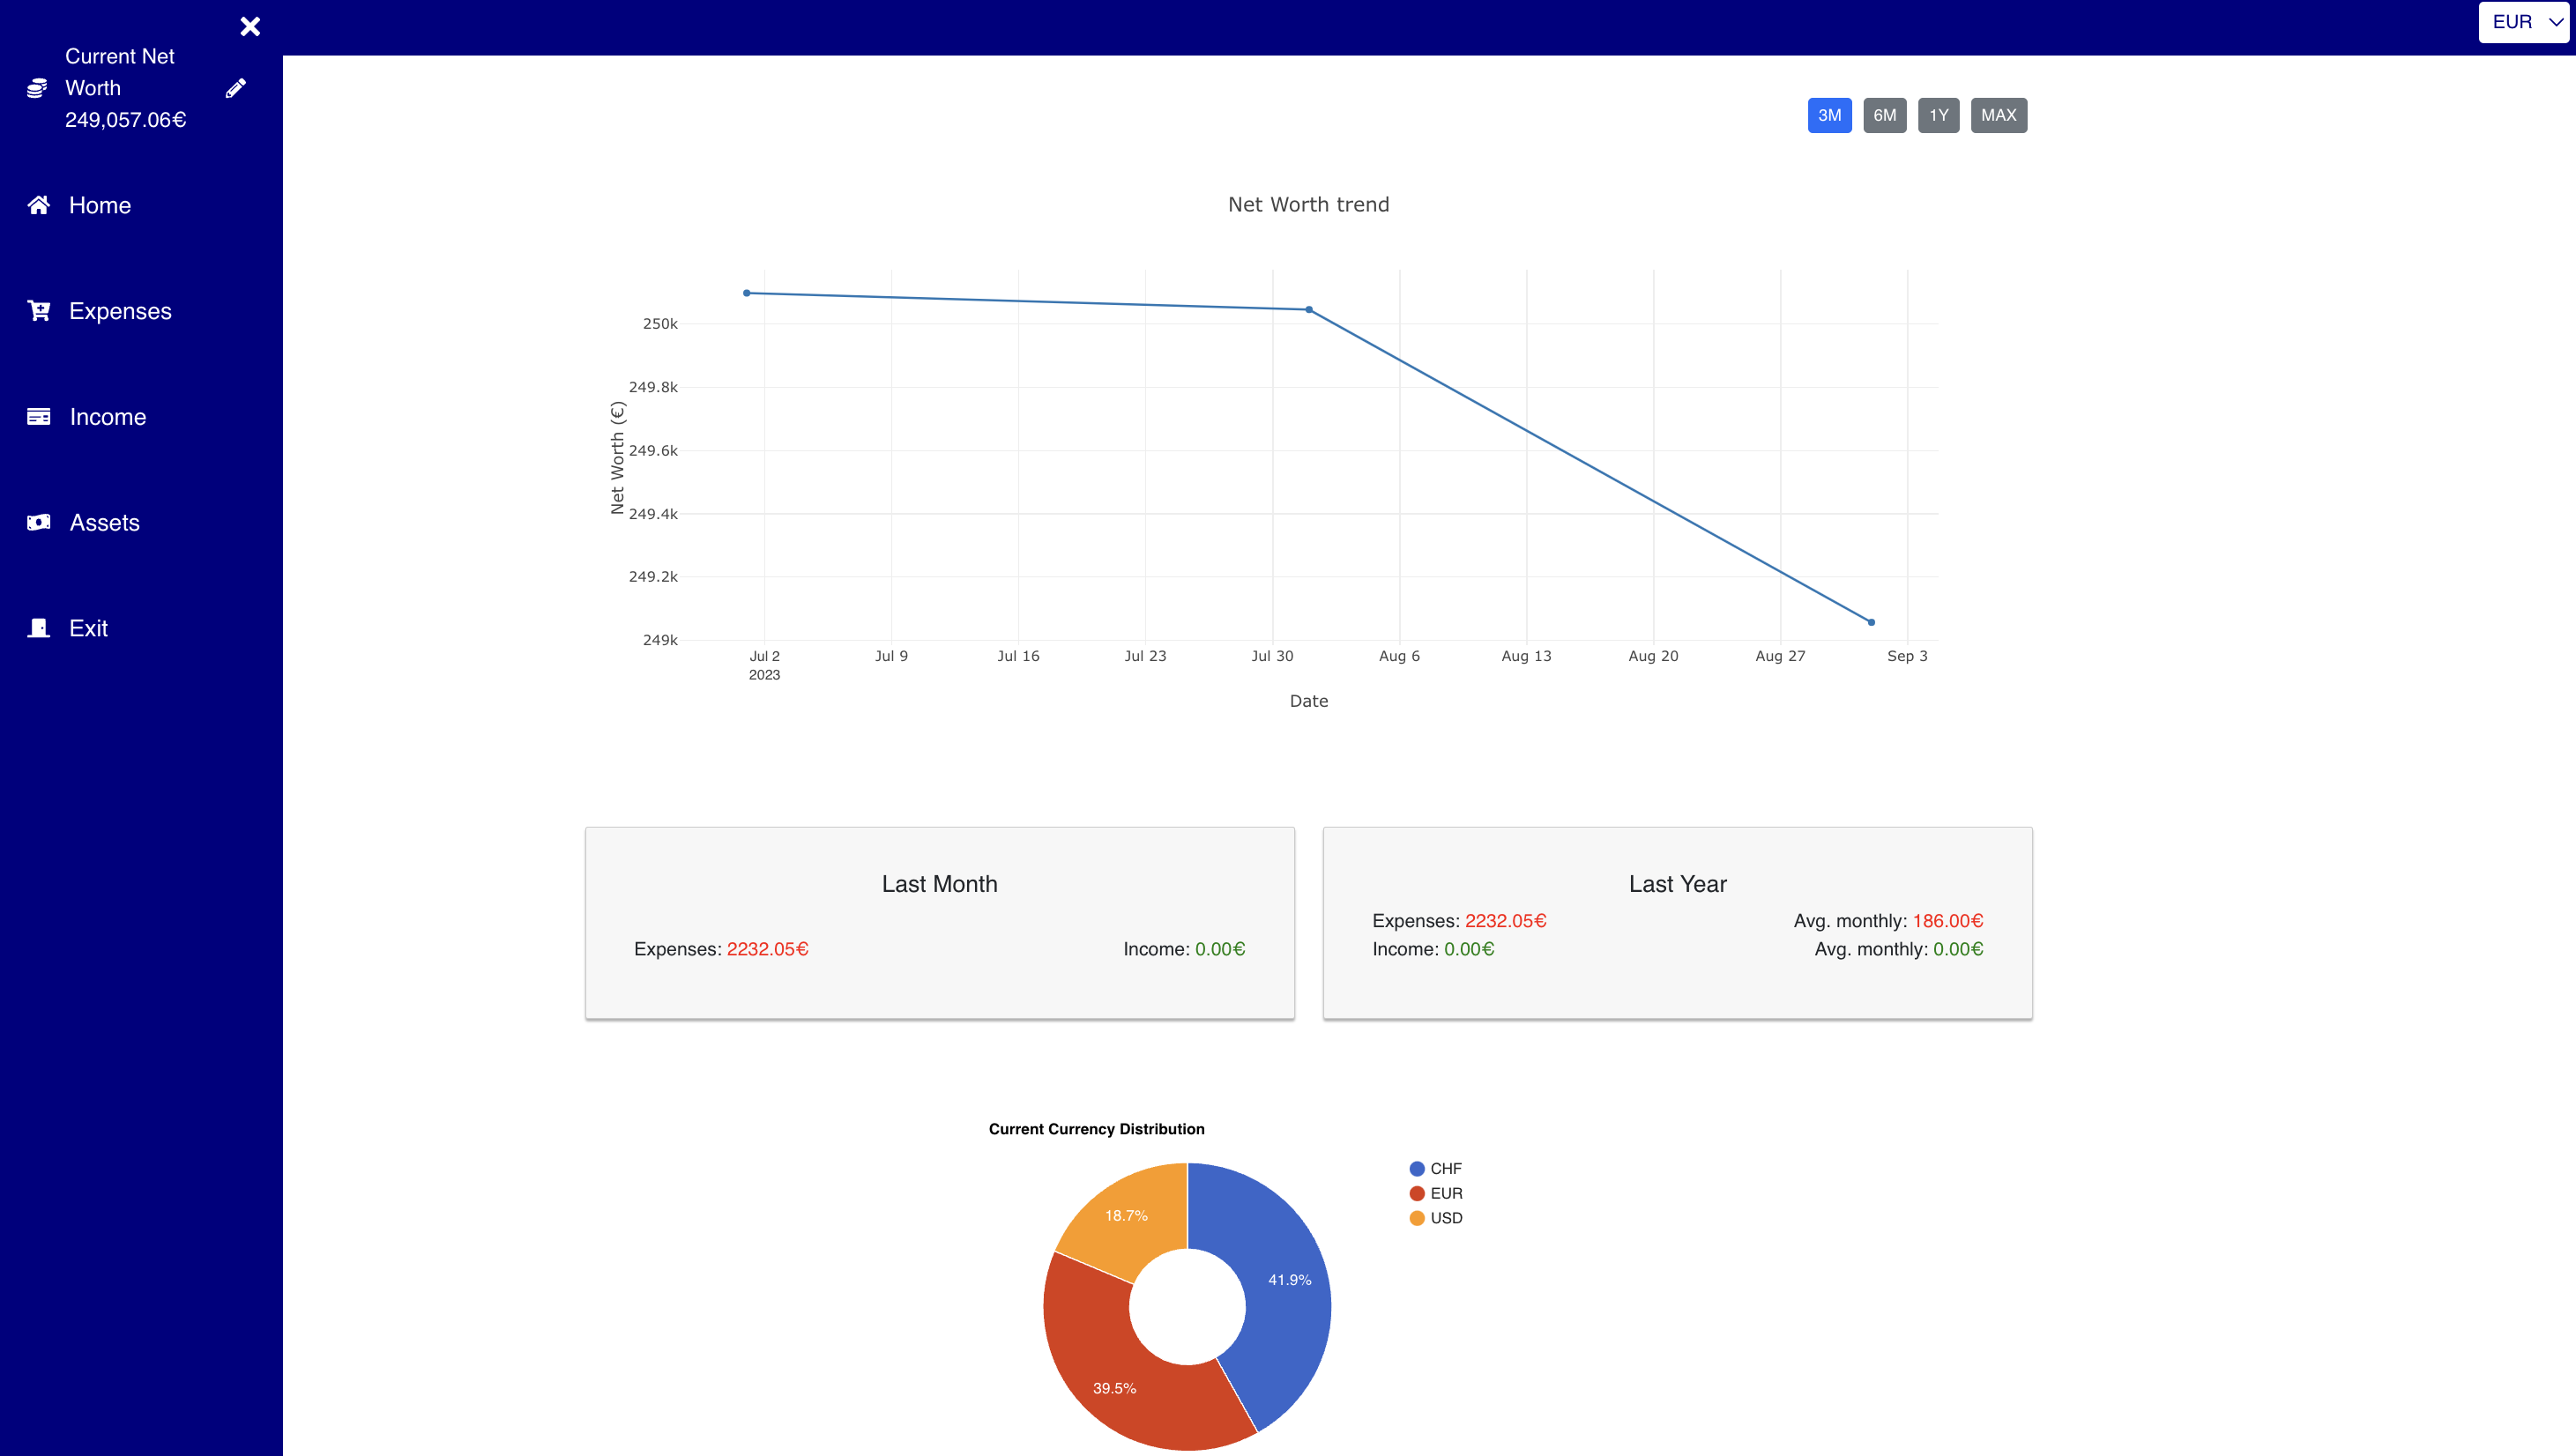Toggle EUR legend entry in pie chart
The height and width of the screenshot is (1456, 2576).
pos(1436,1193)
